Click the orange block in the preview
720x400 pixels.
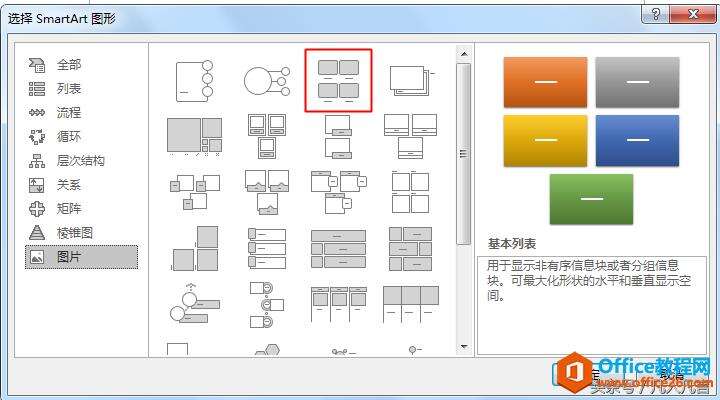coord(546,82)
